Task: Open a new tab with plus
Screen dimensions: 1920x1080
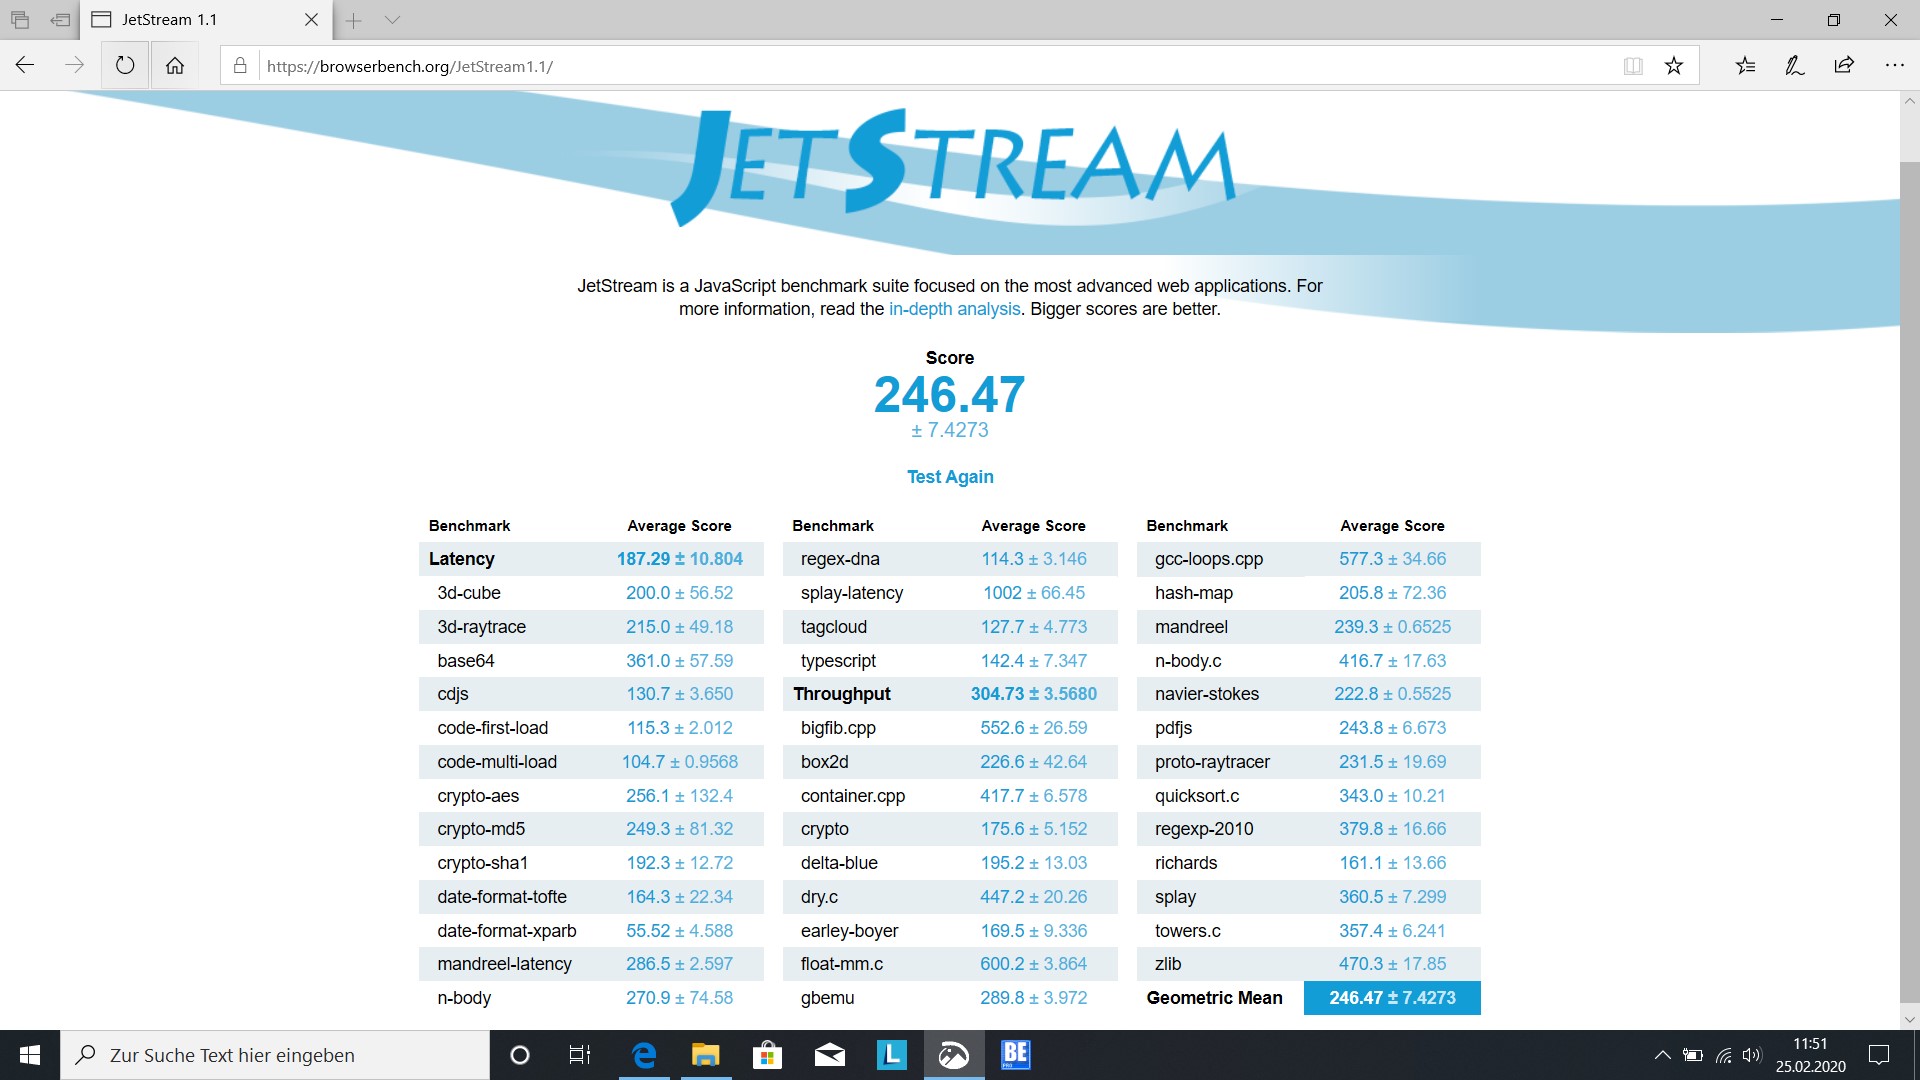Action: pos(353,20)
